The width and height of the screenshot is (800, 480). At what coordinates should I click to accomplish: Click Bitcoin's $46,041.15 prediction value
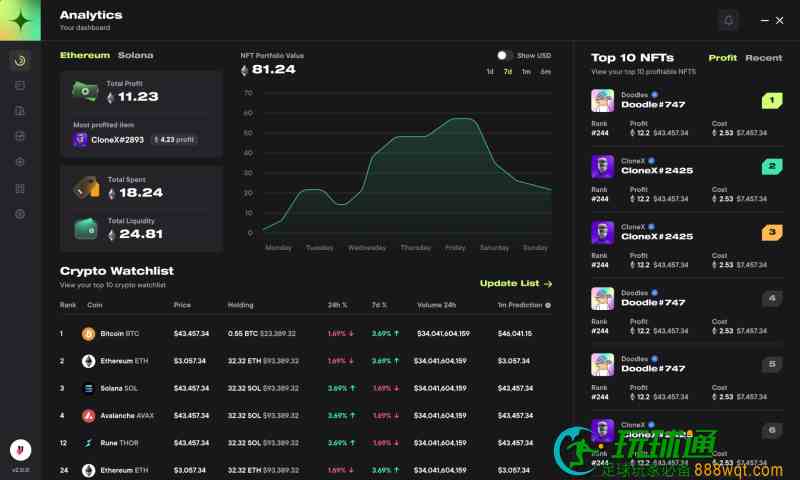tap(515, 334)
